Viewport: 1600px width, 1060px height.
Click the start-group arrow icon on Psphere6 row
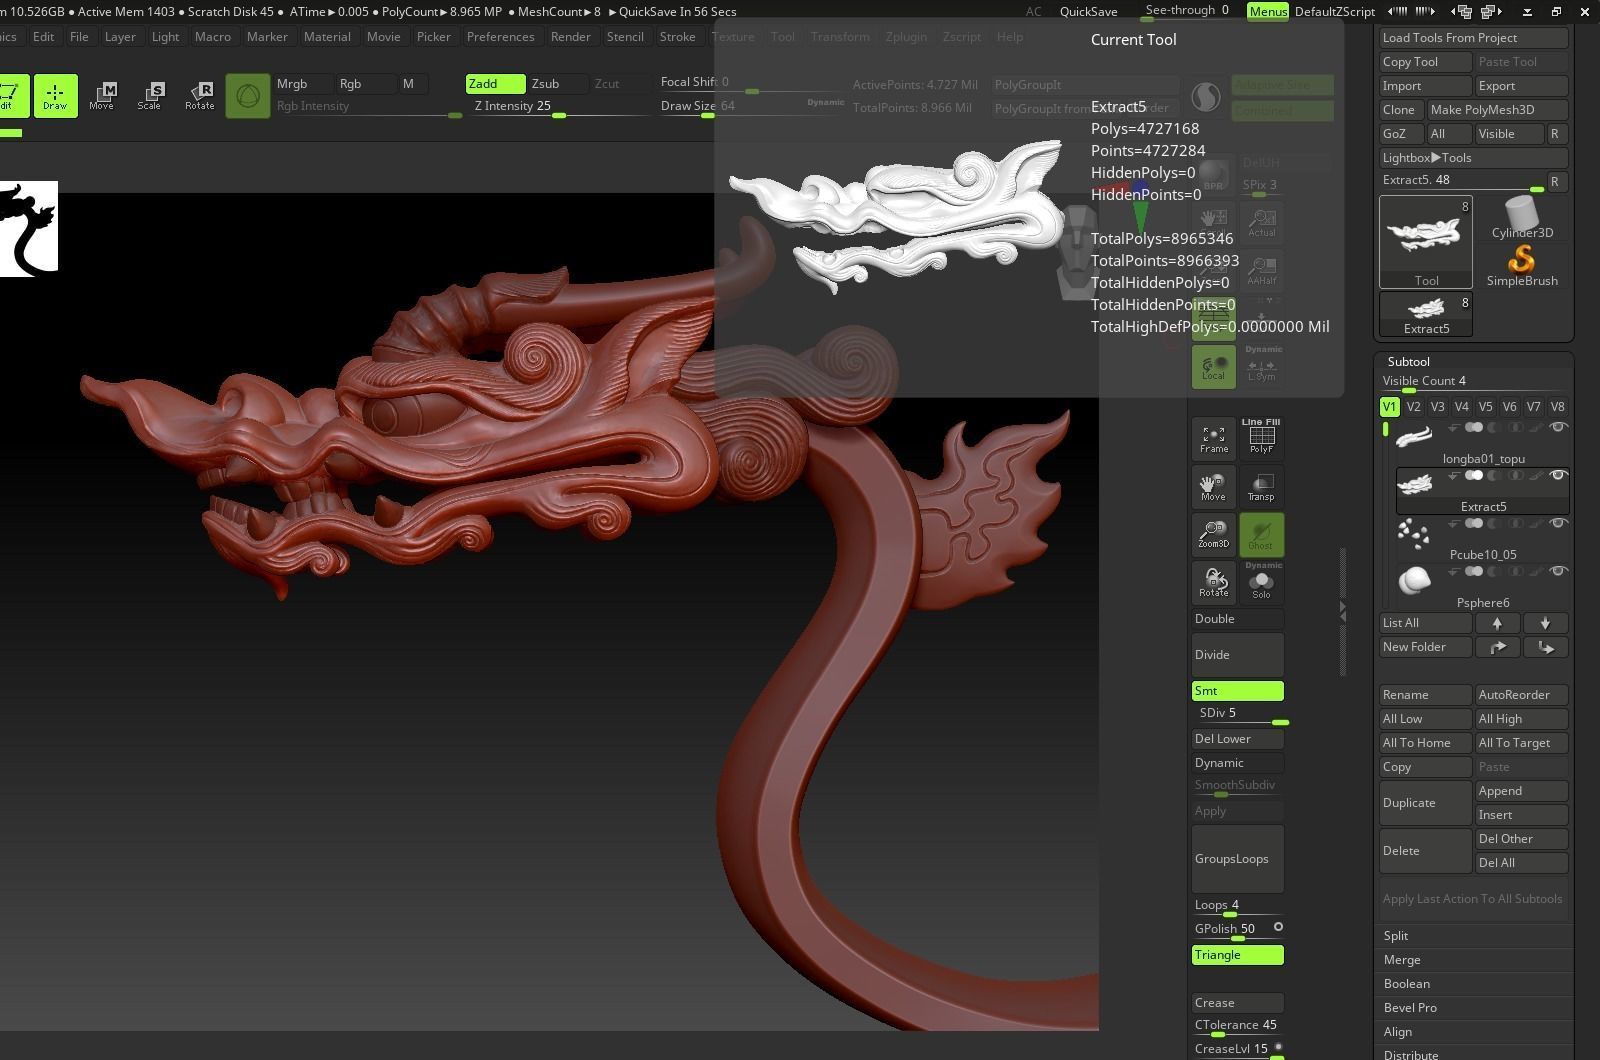(1455, 572)
